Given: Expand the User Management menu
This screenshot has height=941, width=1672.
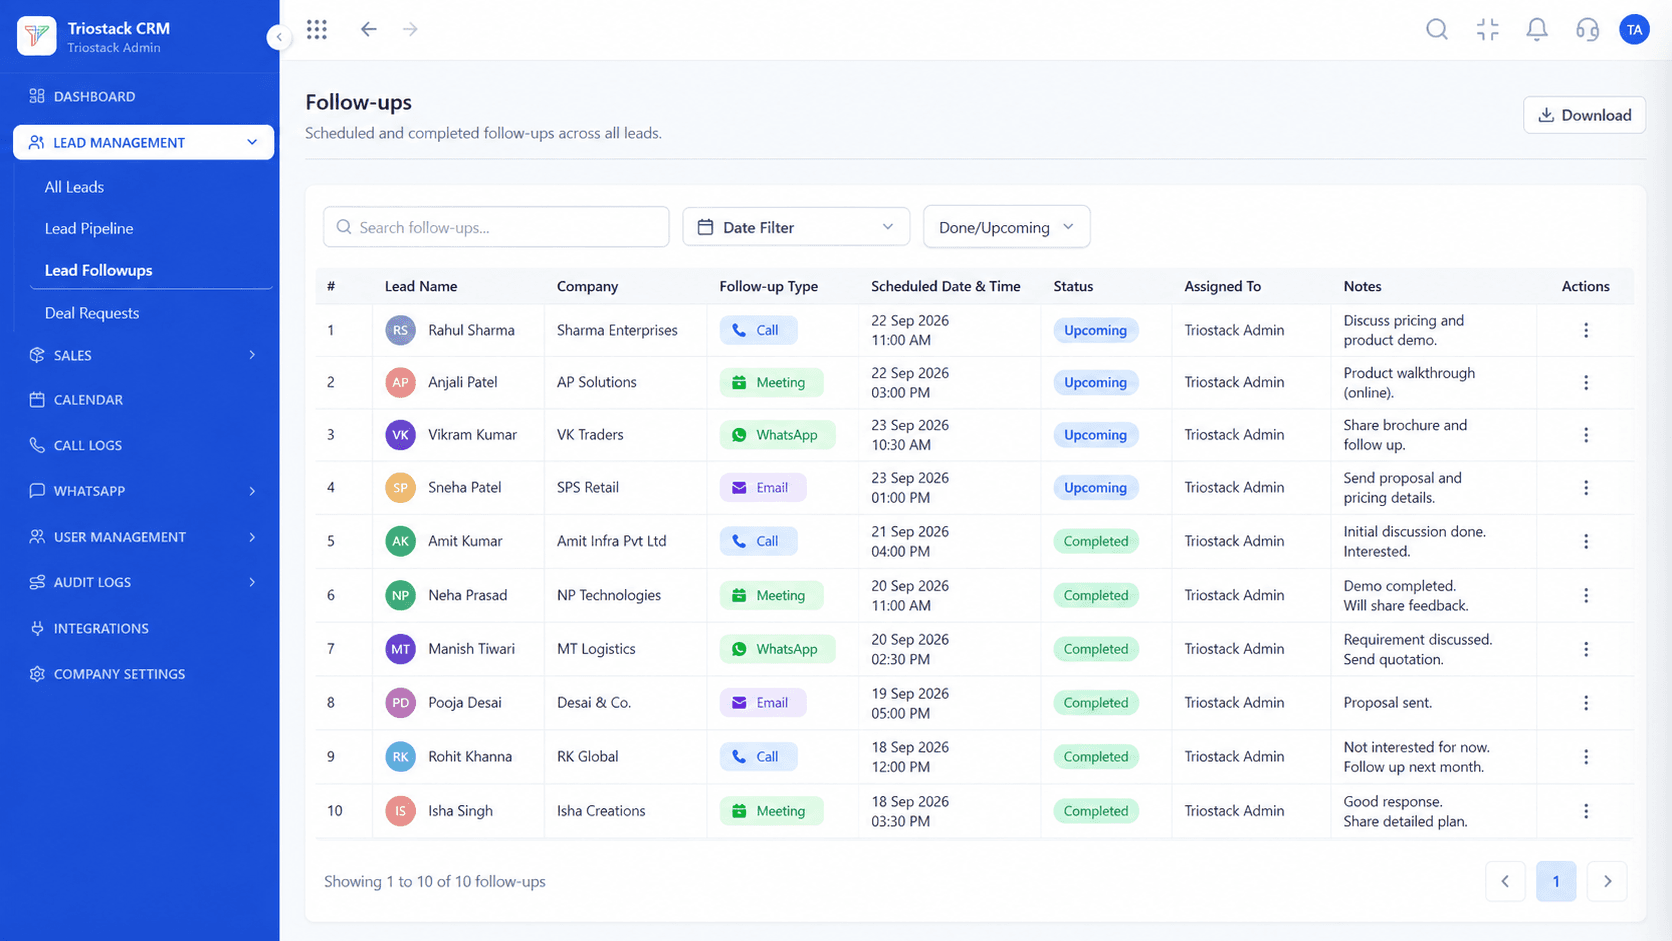Looking at the screenshot, I should click(143, 537).
